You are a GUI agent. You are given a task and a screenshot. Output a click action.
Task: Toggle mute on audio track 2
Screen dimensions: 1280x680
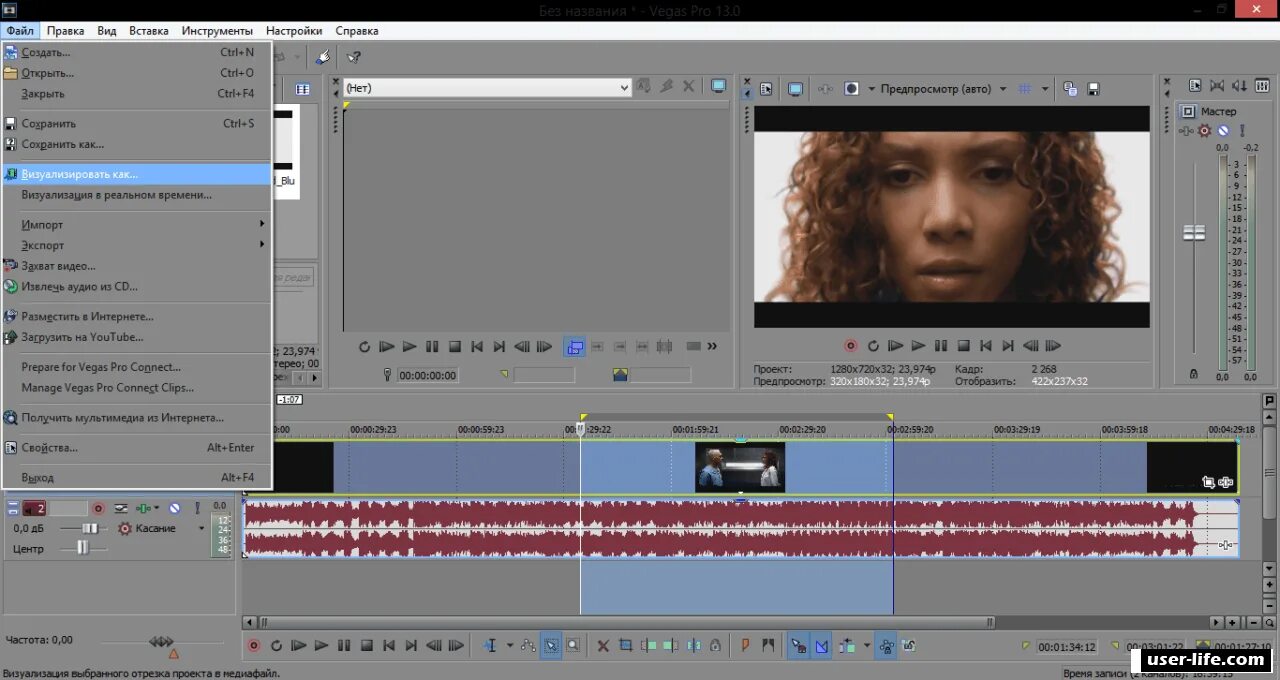(175, 508)
